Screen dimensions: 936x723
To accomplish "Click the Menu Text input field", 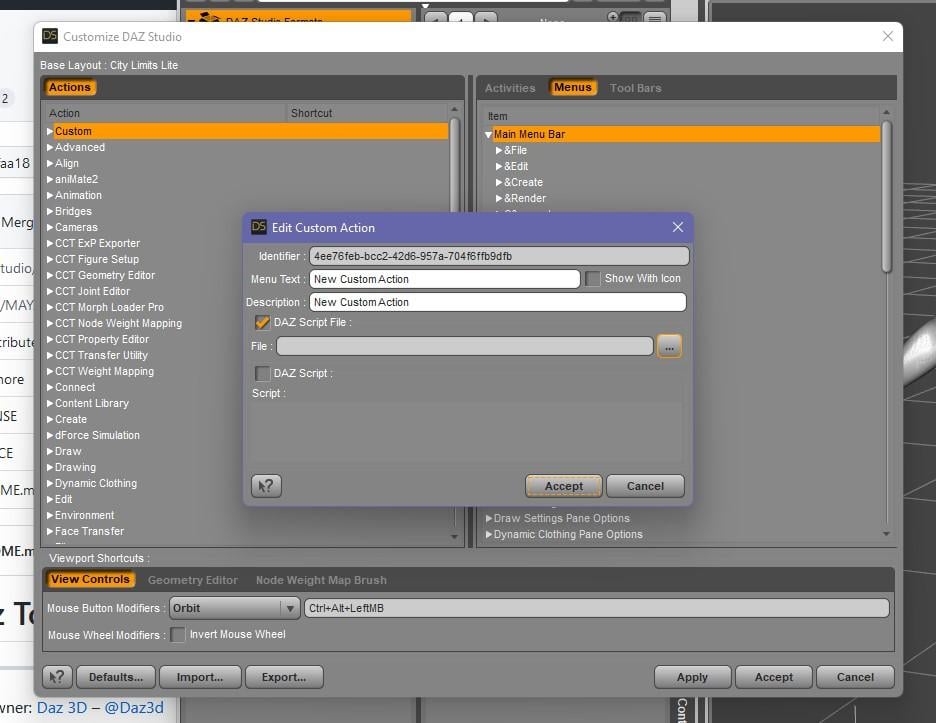I will 444,279.
